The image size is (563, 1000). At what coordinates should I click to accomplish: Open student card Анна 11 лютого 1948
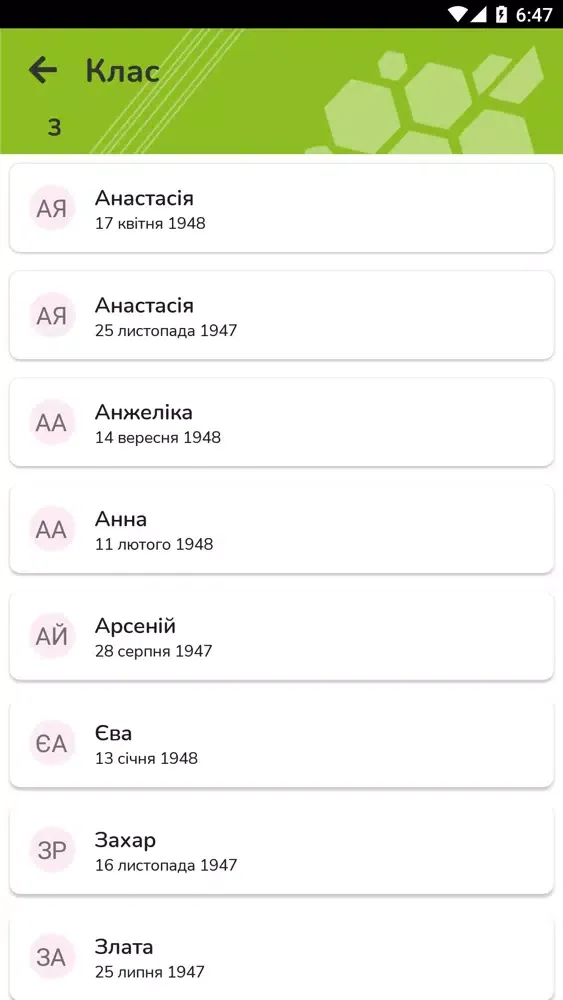click(x=281, y=529)
